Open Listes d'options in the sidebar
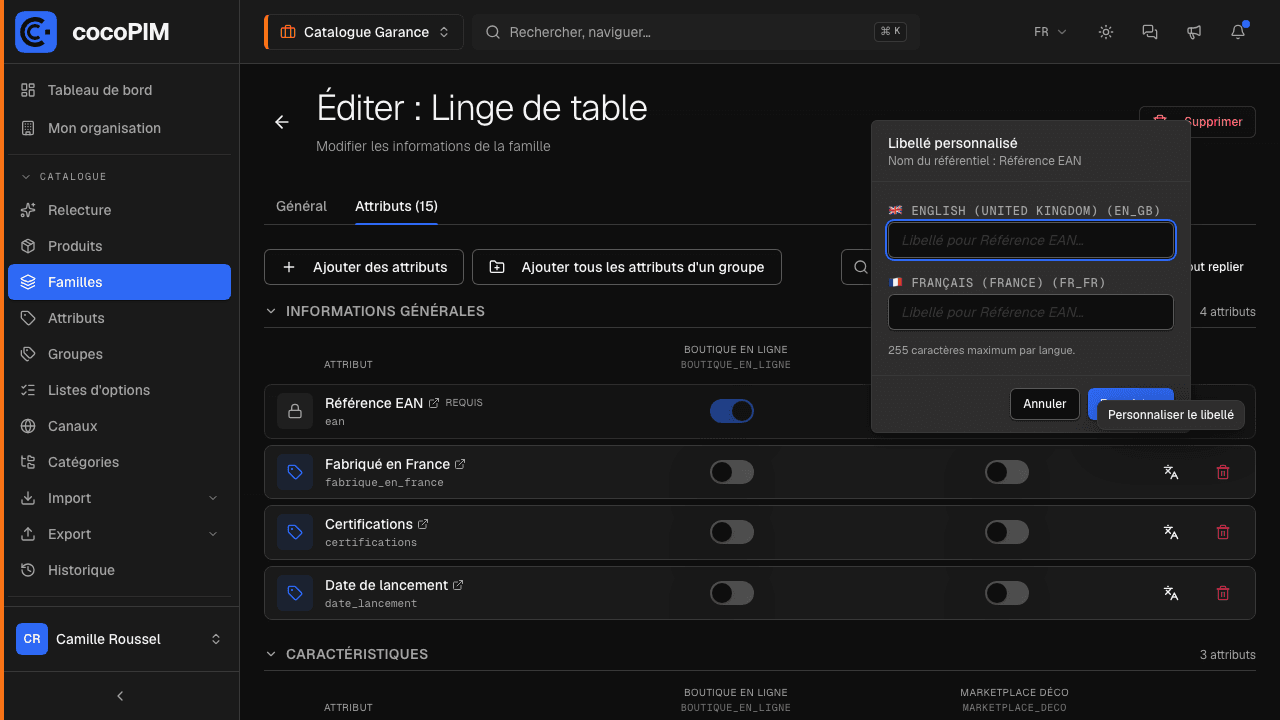 pyautogui.click(x=120, y=390)
